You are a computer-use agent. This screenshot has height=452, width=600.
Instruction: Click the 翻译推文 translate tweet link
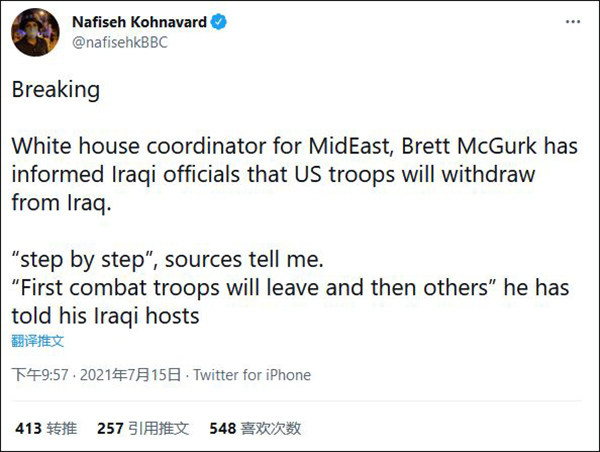(x=38, y=341)
